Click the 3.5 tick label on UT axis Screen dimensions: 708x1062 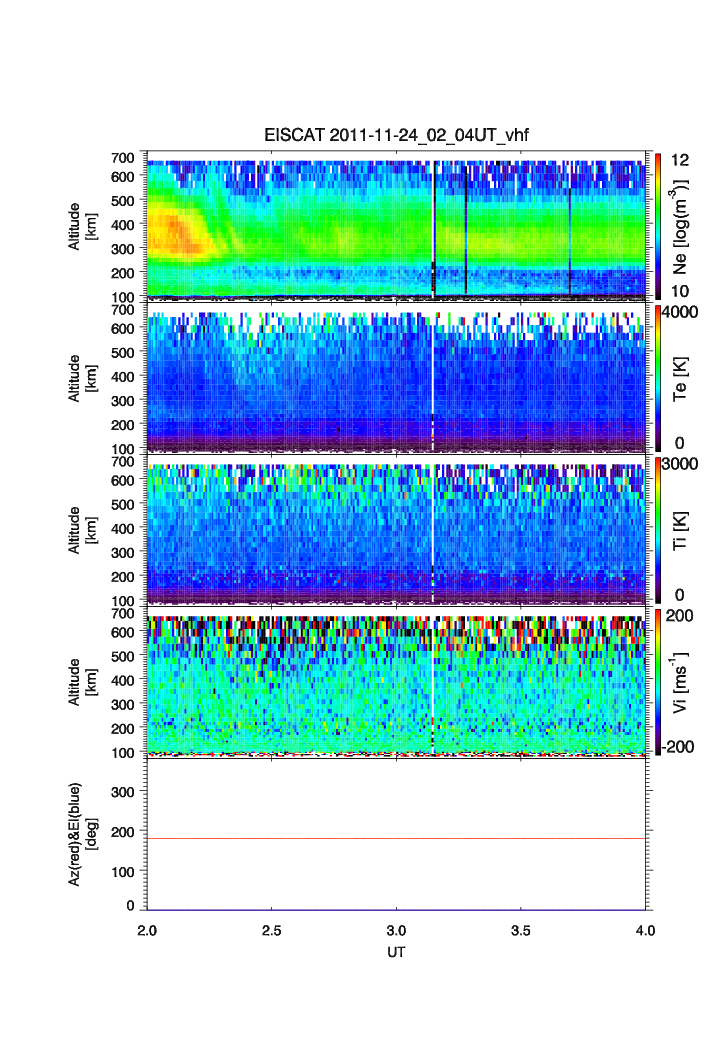520,930
